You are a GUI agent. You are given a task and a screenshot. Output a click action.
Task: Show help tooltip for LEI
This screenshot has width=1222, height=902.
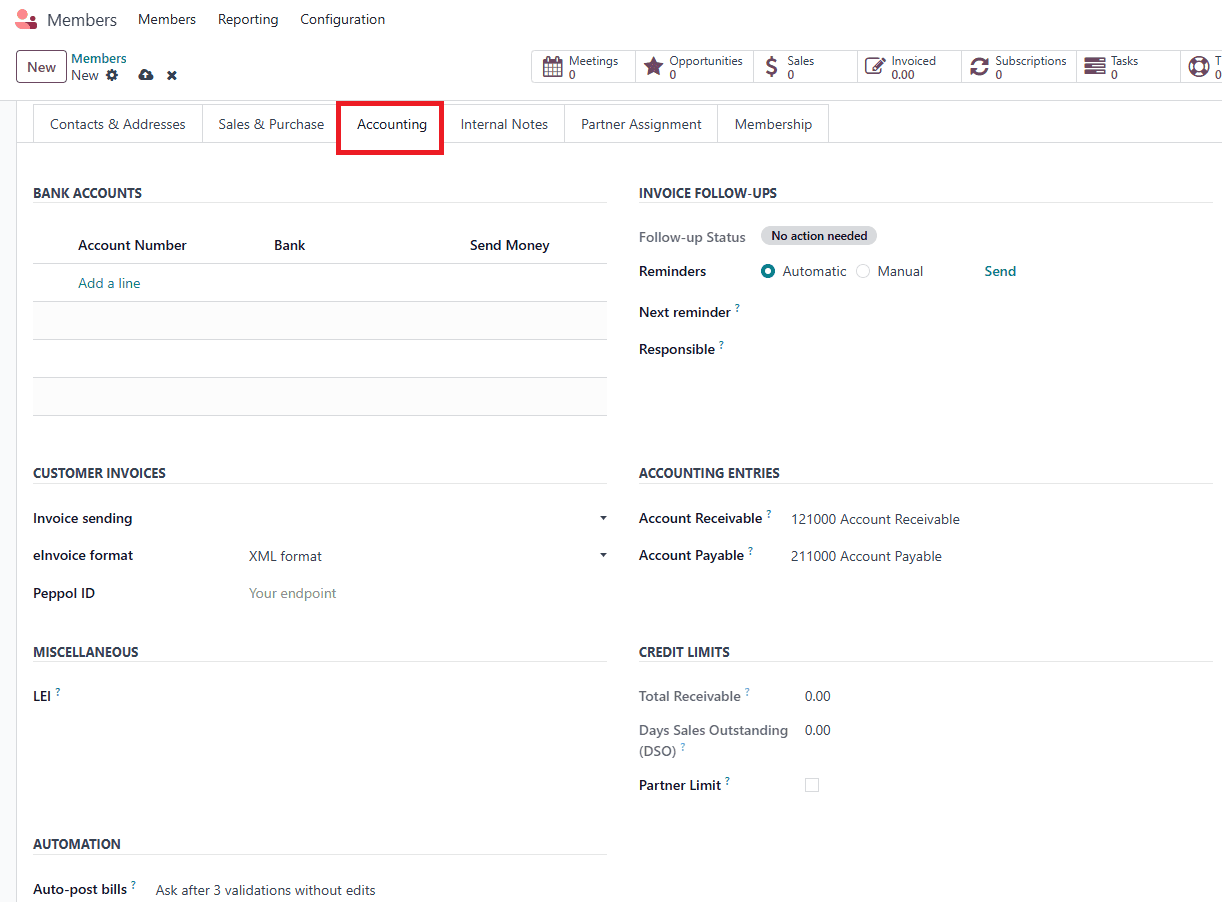pos(58,692)
